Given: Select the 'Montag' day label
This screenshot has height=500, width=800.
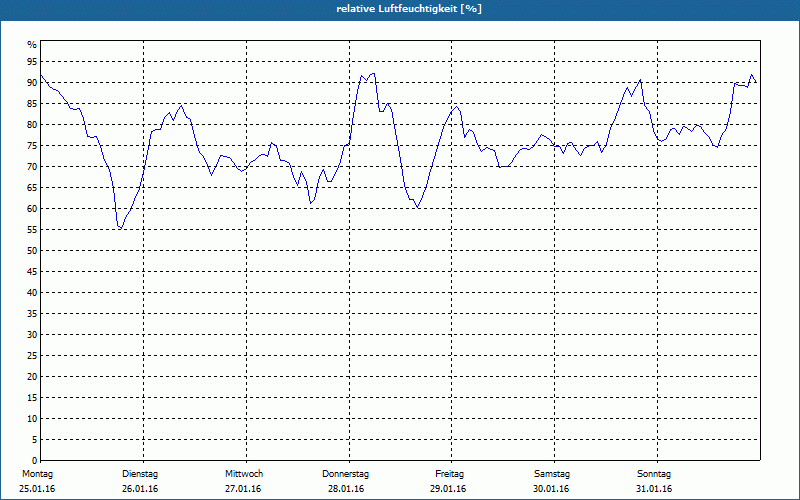Looking at the screenshot, I should point(37,474).
